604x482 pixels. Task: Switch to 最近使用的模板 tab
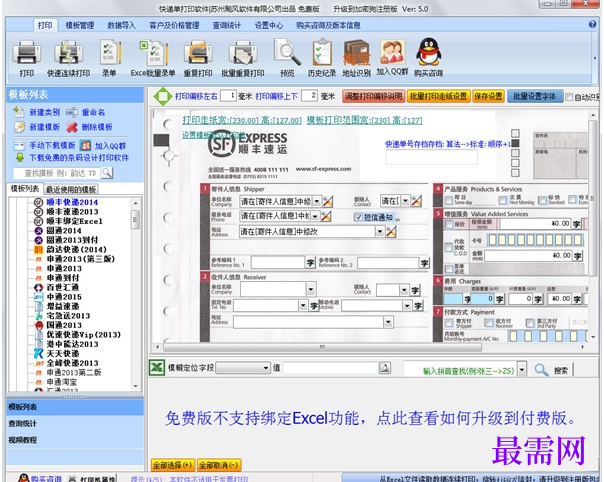point(71,189)
